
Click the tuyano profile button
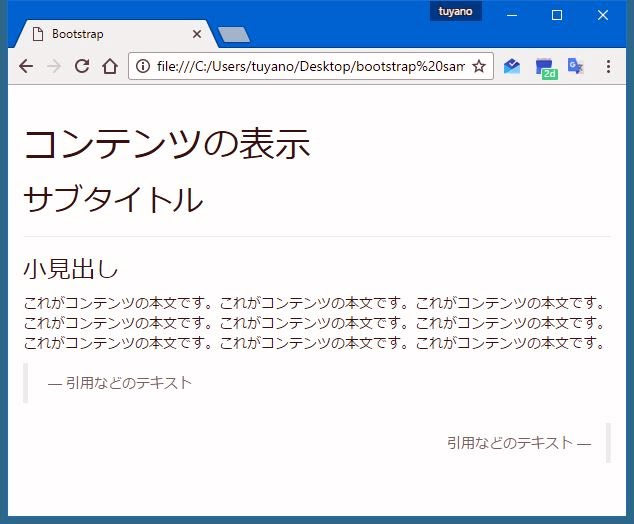coord(456,11)
